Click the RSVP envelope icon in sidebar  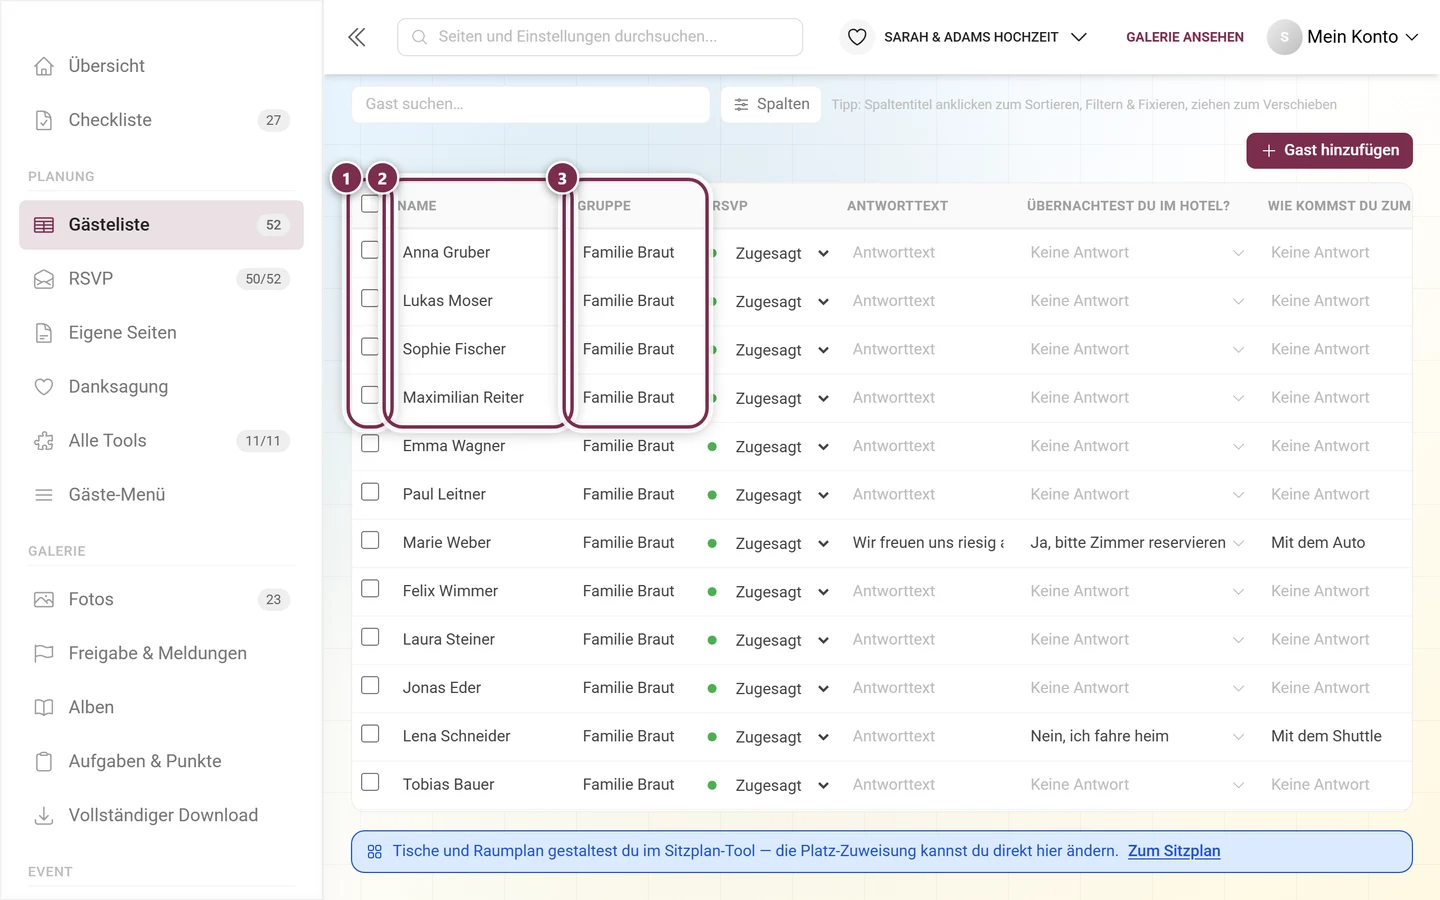pos(44,279)
